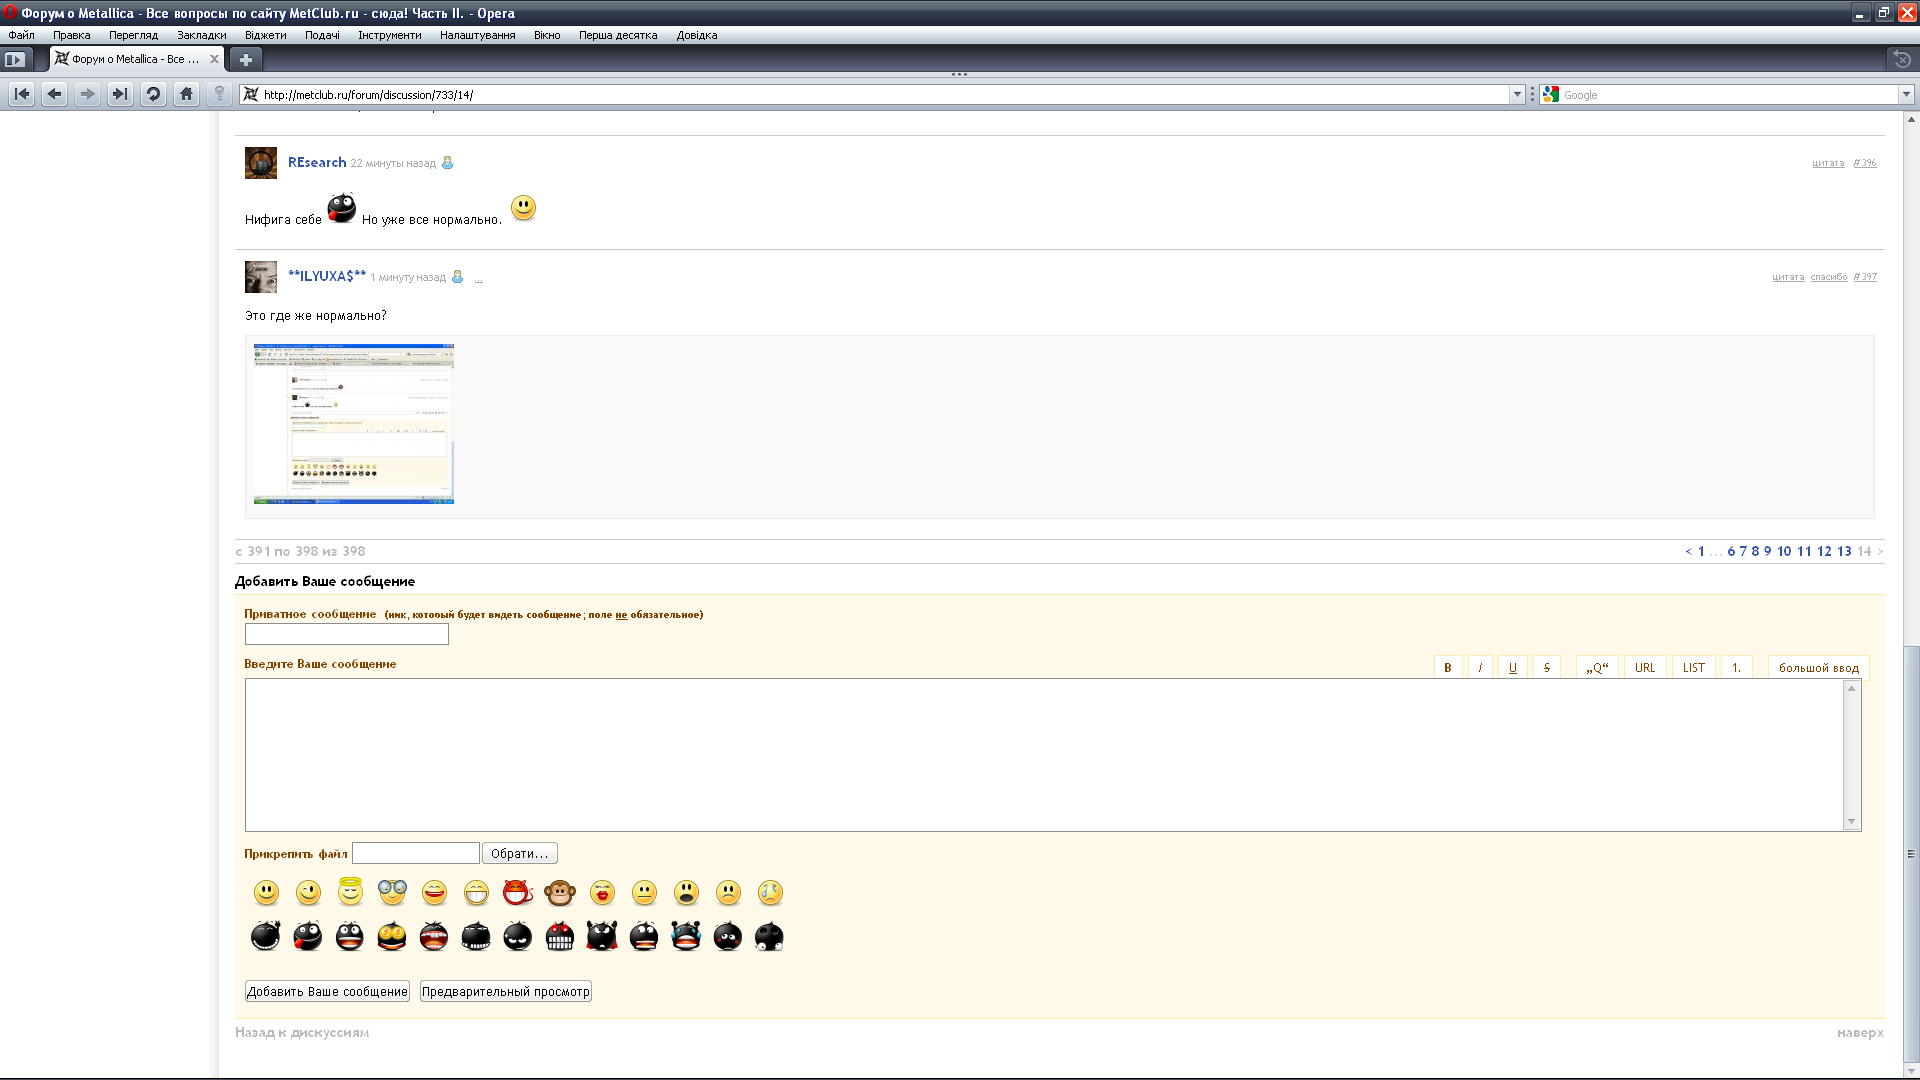Expand the Google search engine dropdown
Screen dimensions: 1920x1080
[x=1905, y=94]
